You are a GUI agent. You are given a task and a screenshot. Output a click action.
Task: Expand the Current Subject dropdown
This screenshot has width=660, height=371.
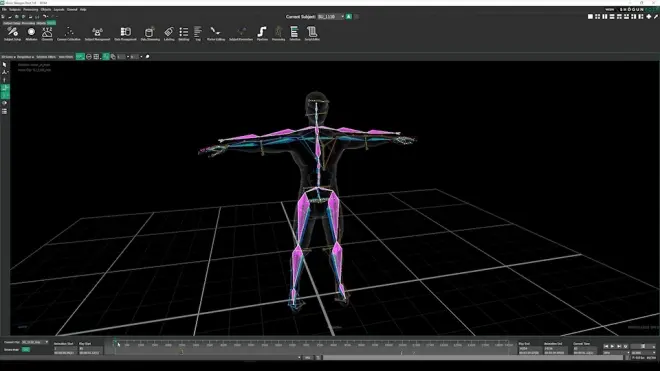pyautogui.click(x=331, y=16)
